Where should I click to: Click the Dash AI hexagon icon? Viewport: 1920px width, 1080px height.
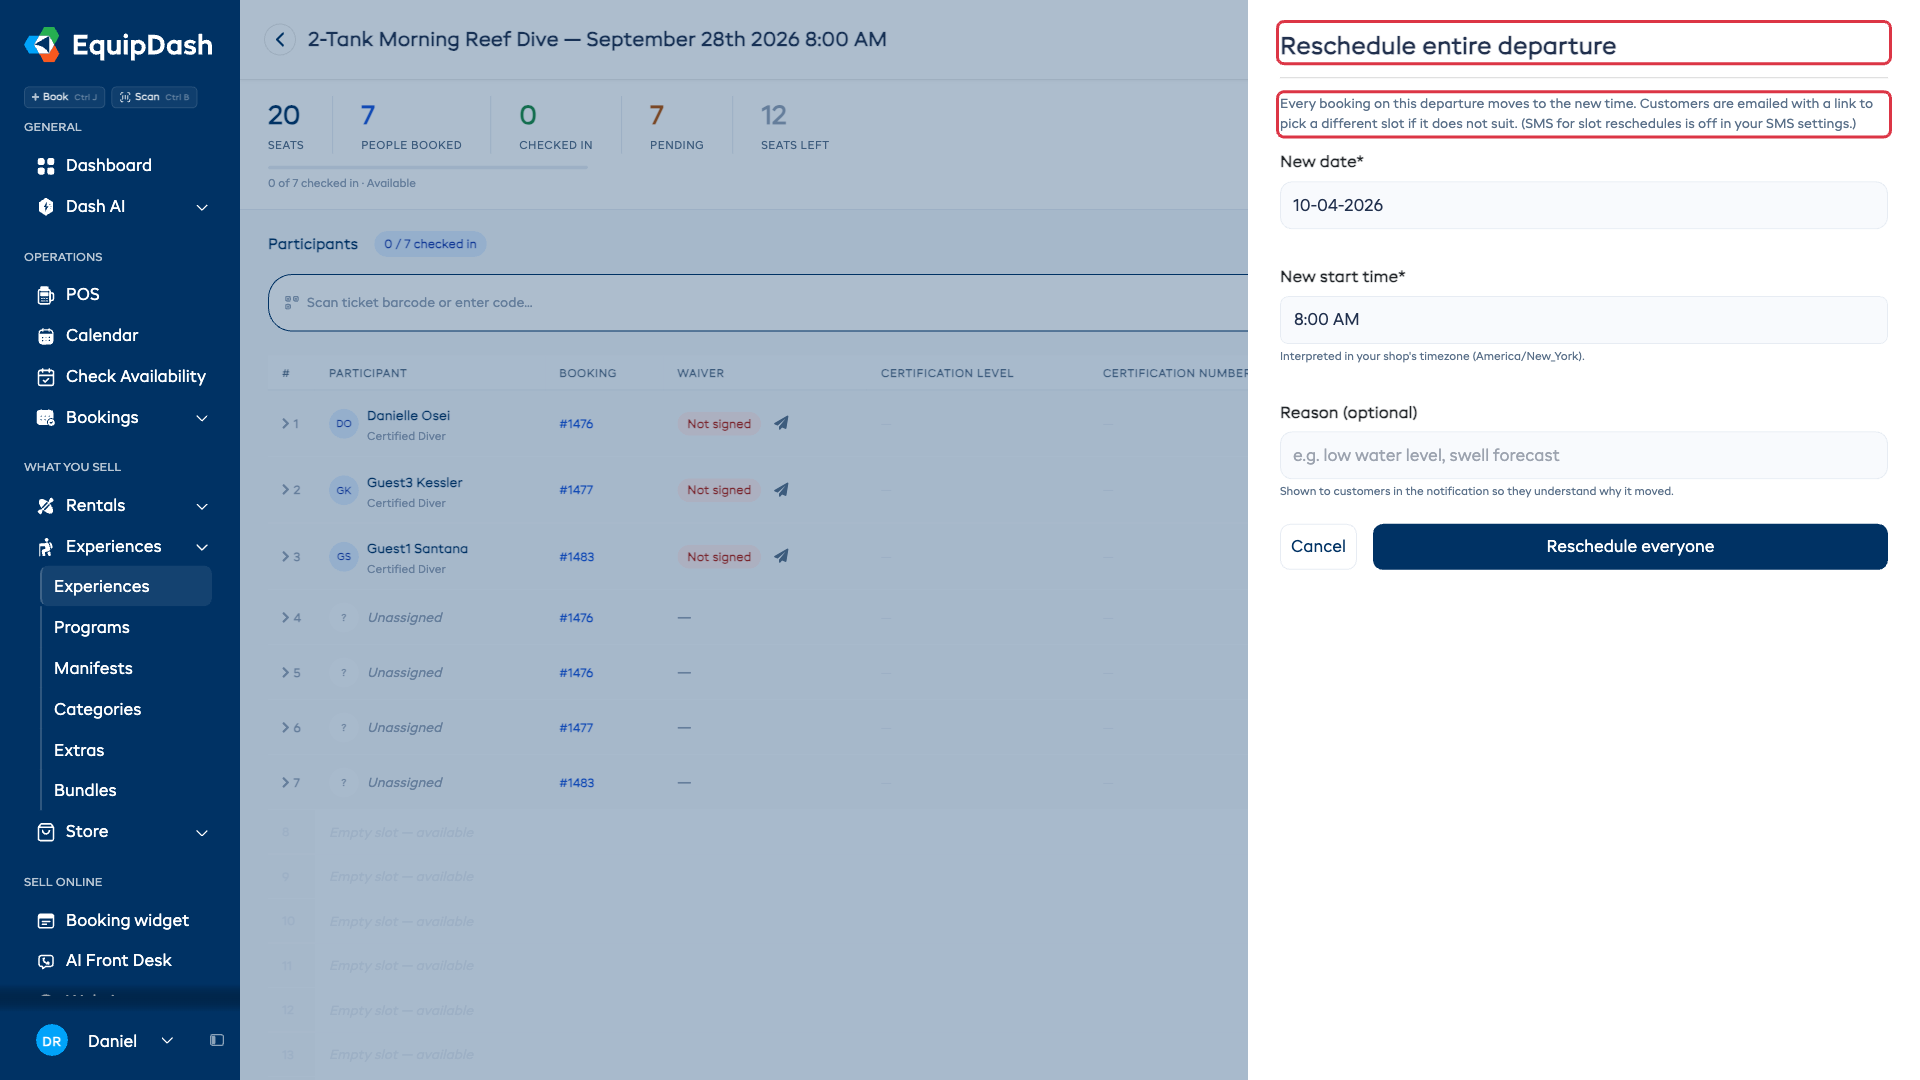click(x=46, y=207)
